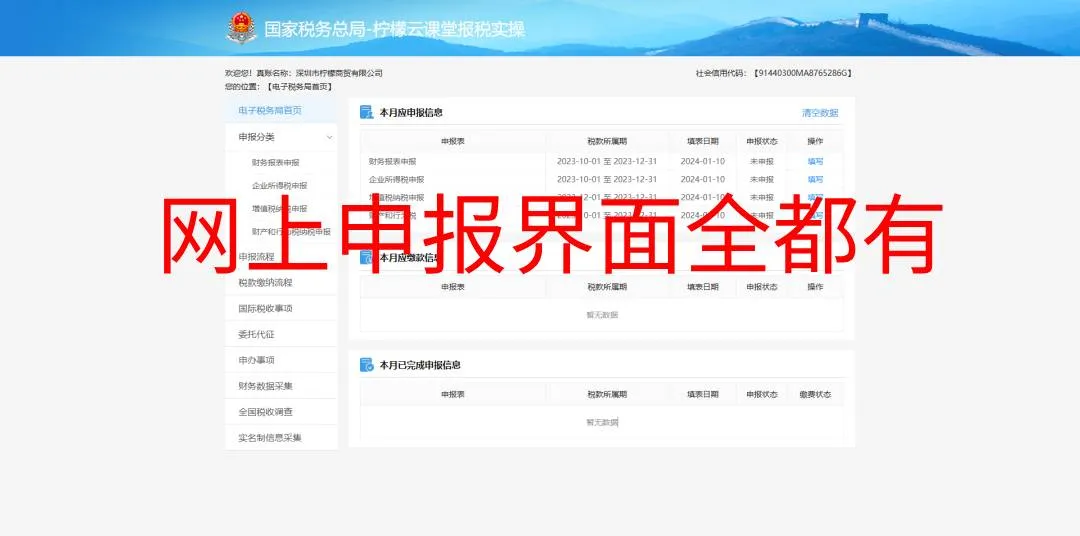Select 申报分类 in the sidebar menu

[256, 137]
